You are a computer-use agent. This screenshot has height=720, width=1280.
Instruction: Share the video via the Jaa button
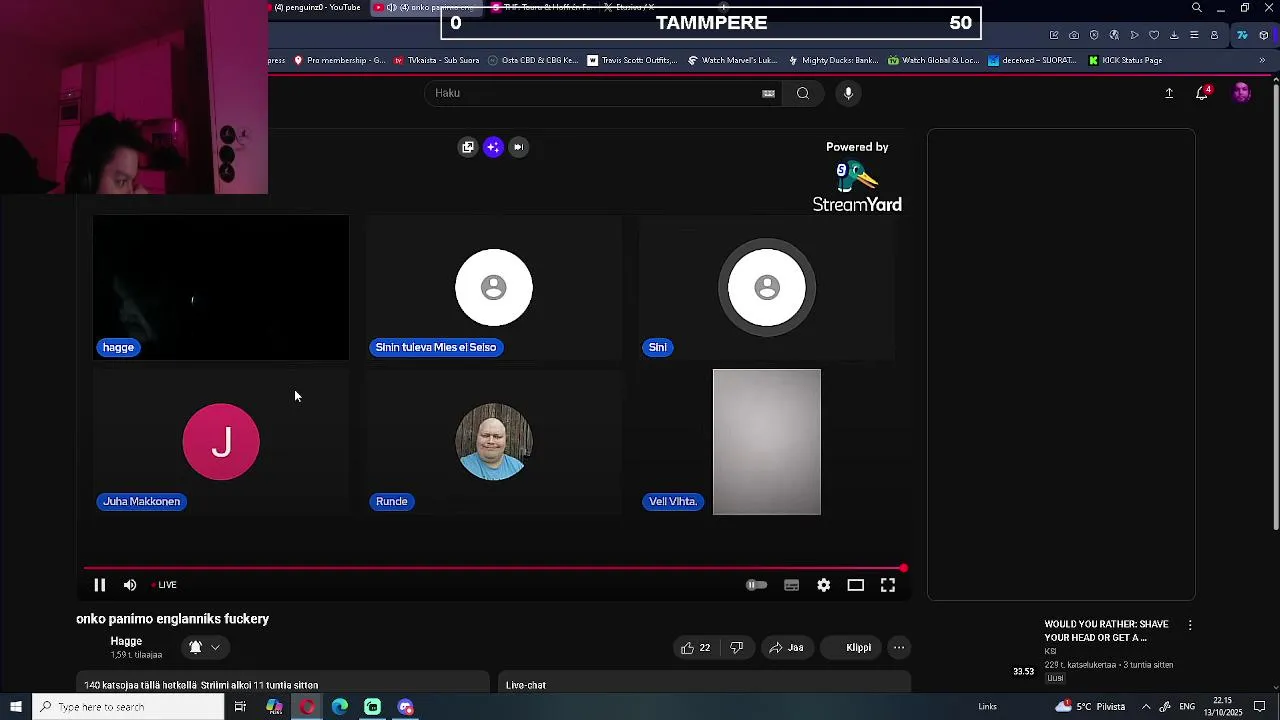point(786,648)
